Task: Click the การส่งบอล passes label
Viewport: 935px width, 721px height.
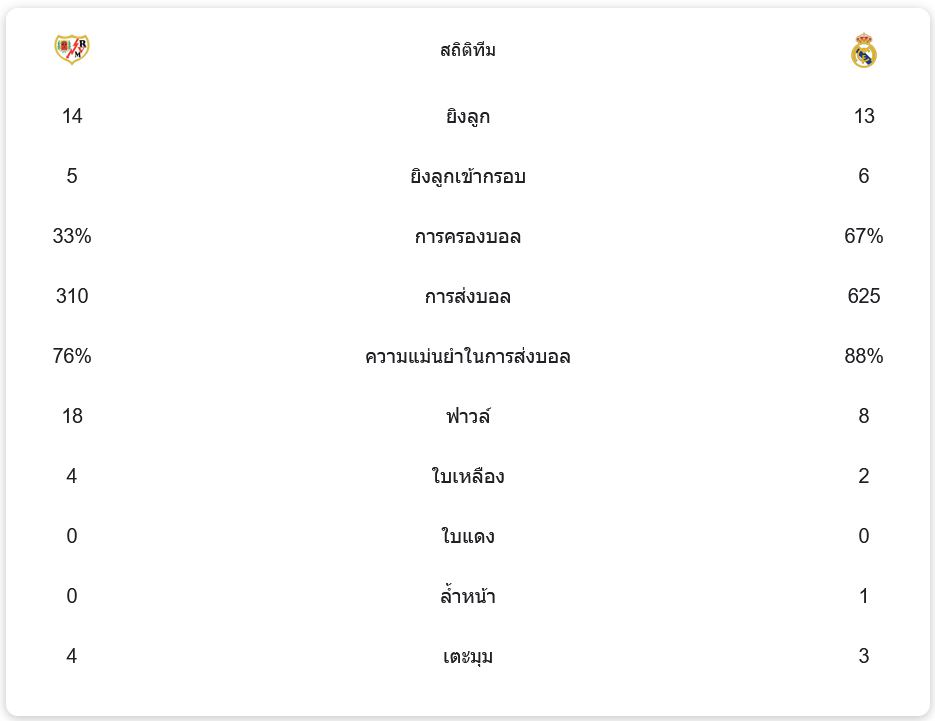Action: point(468,297)
